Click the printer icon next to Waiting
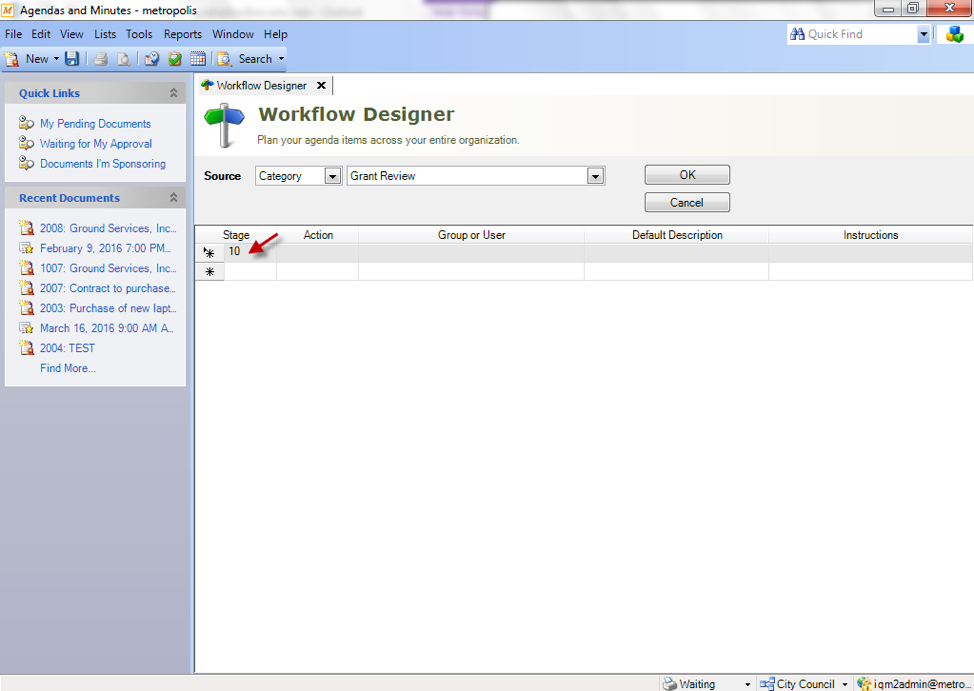This screenshot has width=974, height=691. (x=670, y=684)
